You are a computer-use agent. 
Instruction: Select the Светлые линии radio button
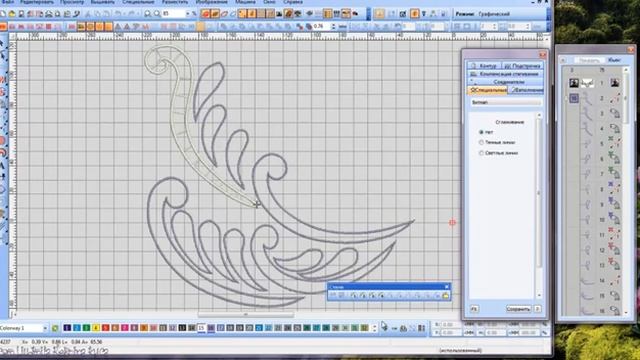[x=481, y=153]
